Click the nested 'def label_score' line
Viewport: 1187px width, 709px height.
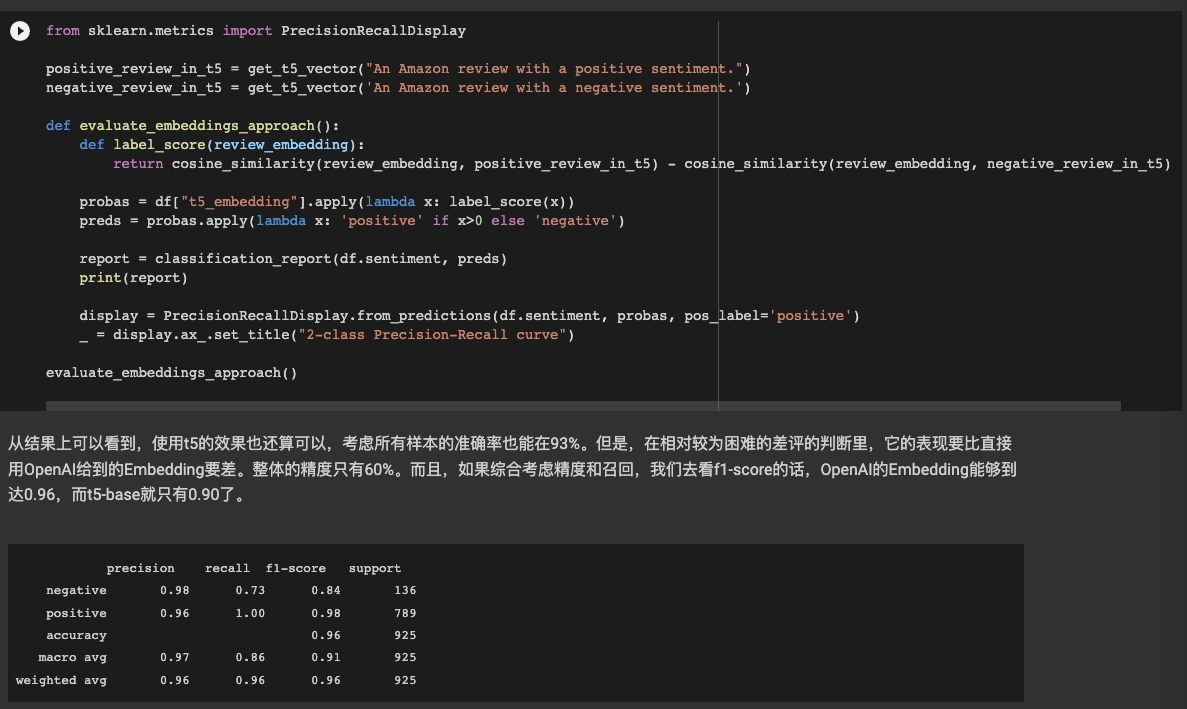222,145
